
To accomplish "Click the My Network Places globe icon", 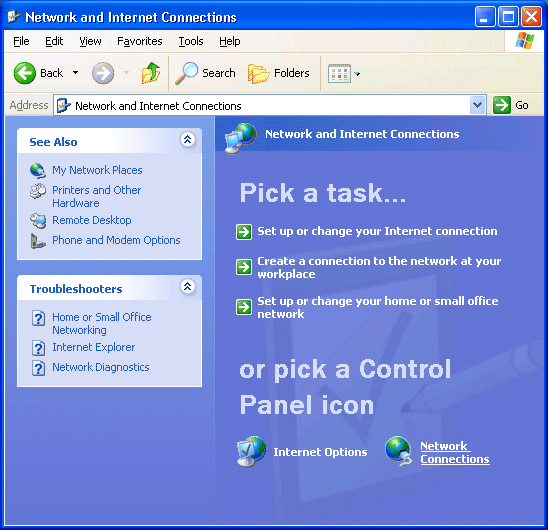I will (37, 170).
